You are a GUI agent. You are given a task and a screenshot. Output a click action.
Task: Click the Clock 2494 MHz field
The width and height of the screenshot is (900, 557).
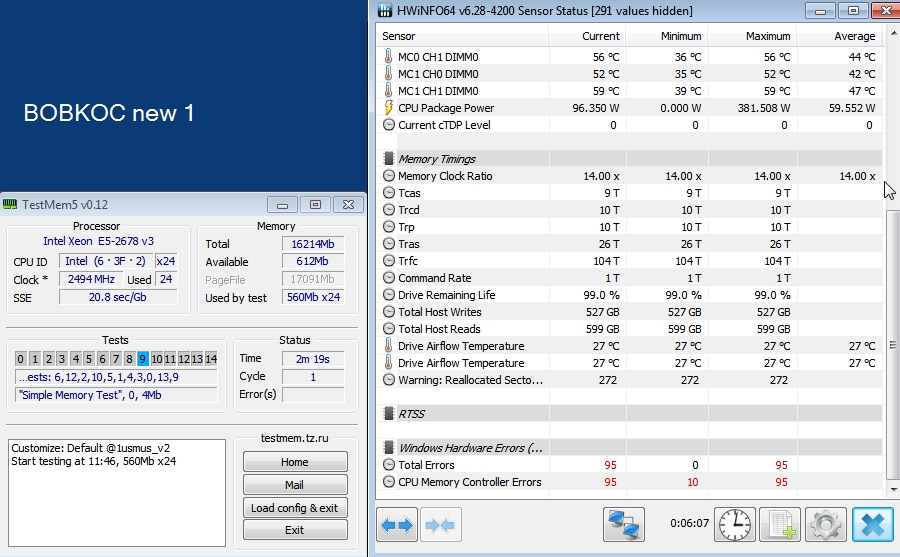pos(91,280)
